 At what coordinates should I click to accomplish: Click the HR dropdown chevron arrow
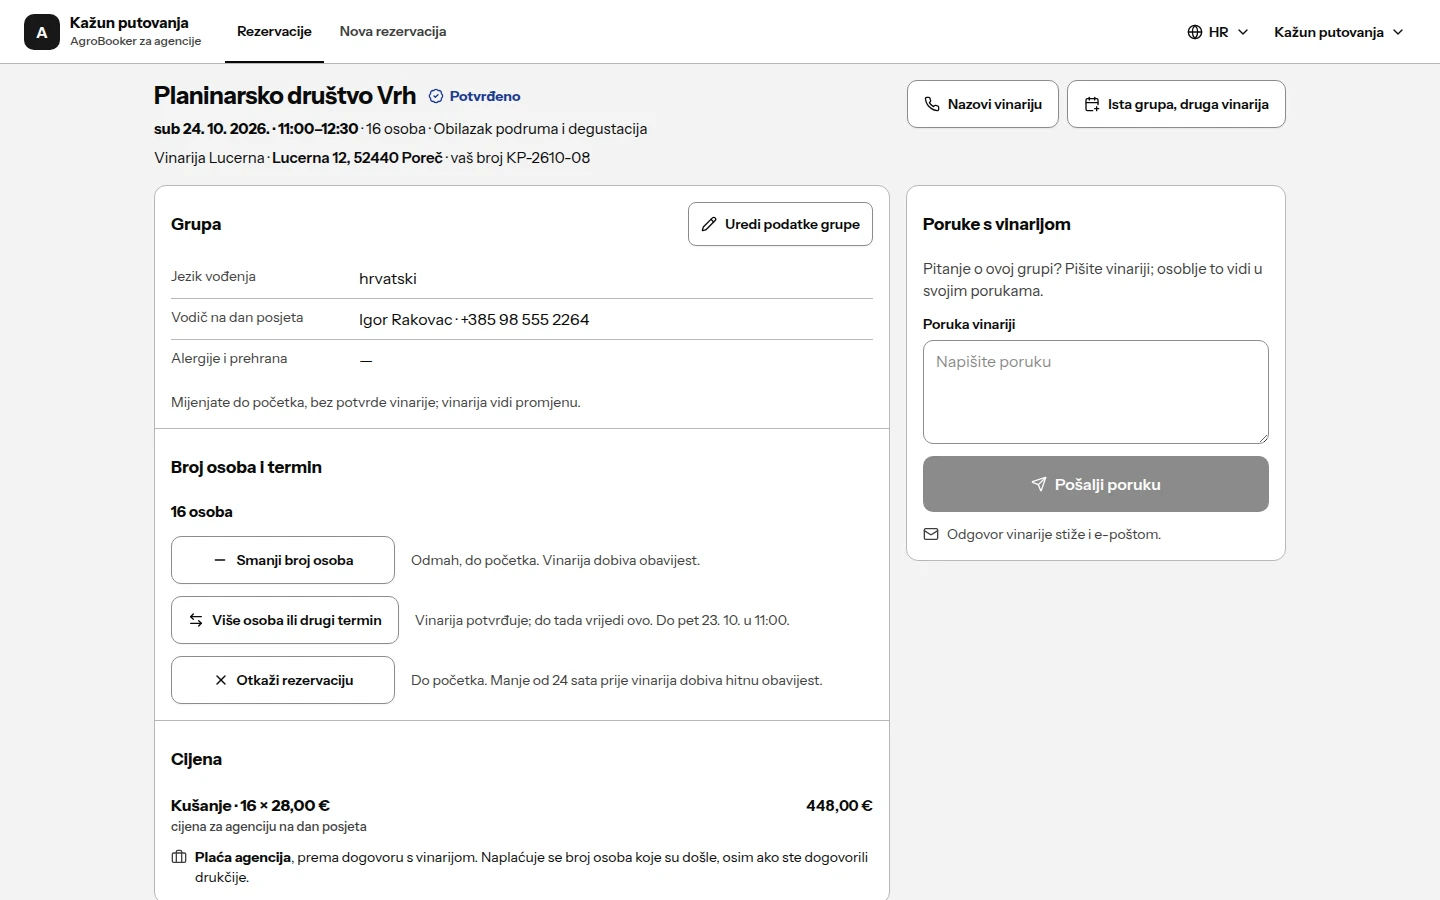point(1243,32)
